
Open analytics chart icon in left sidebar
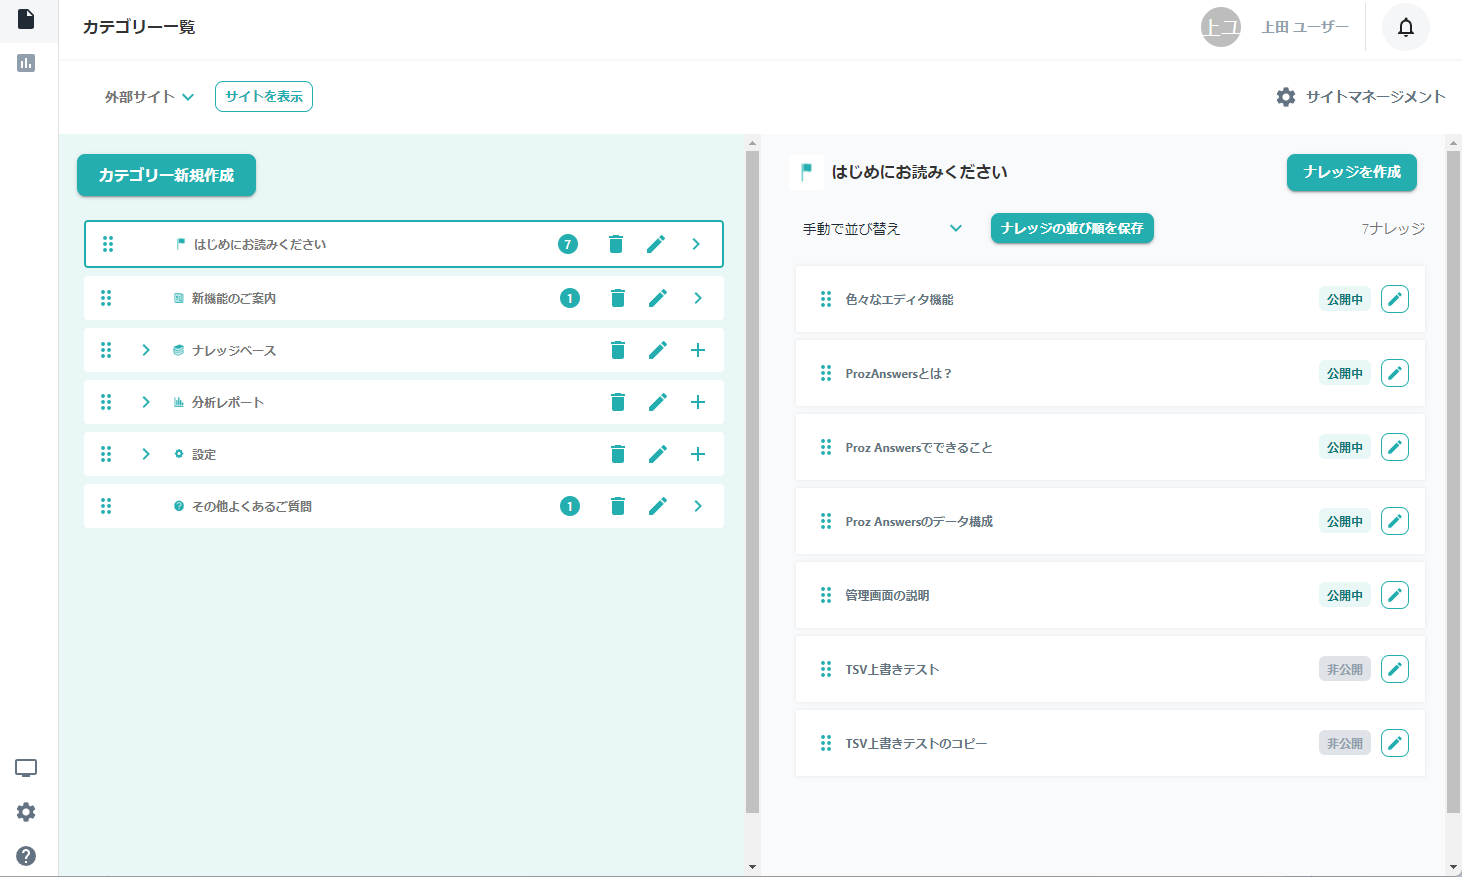point(26,63)
